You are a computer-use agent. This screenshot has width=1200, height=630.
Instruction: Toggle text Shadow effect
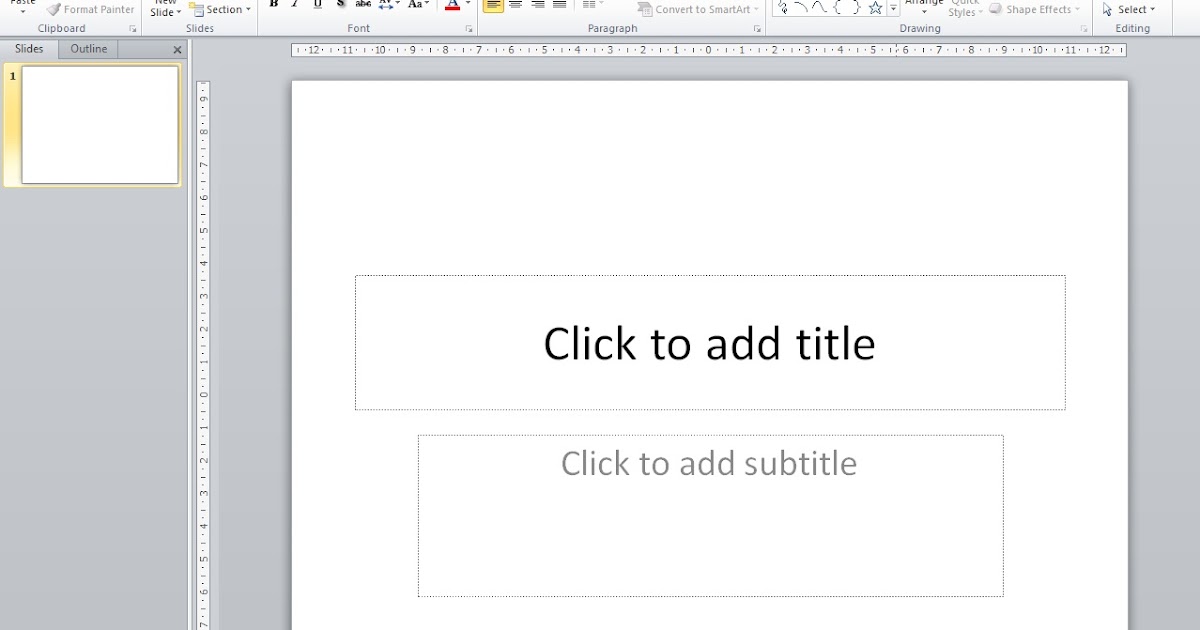(x=340, y=4)
